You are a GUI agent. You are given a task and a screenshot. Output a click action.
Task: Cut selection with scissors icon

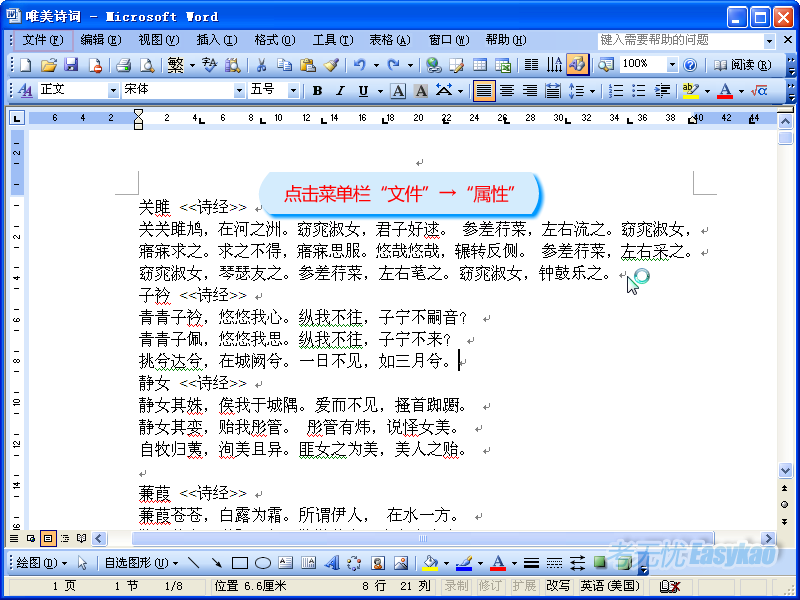261,65
